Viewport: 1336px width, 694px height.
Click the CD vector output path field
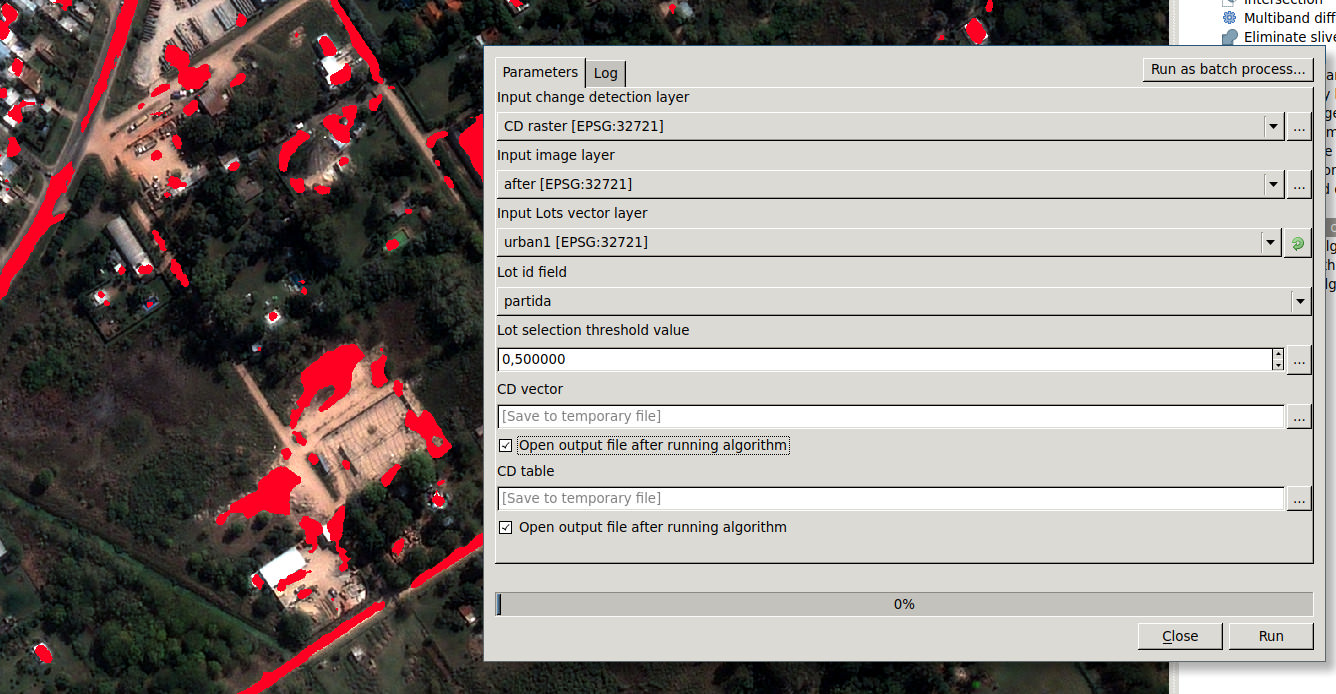(x=890, y=416)
